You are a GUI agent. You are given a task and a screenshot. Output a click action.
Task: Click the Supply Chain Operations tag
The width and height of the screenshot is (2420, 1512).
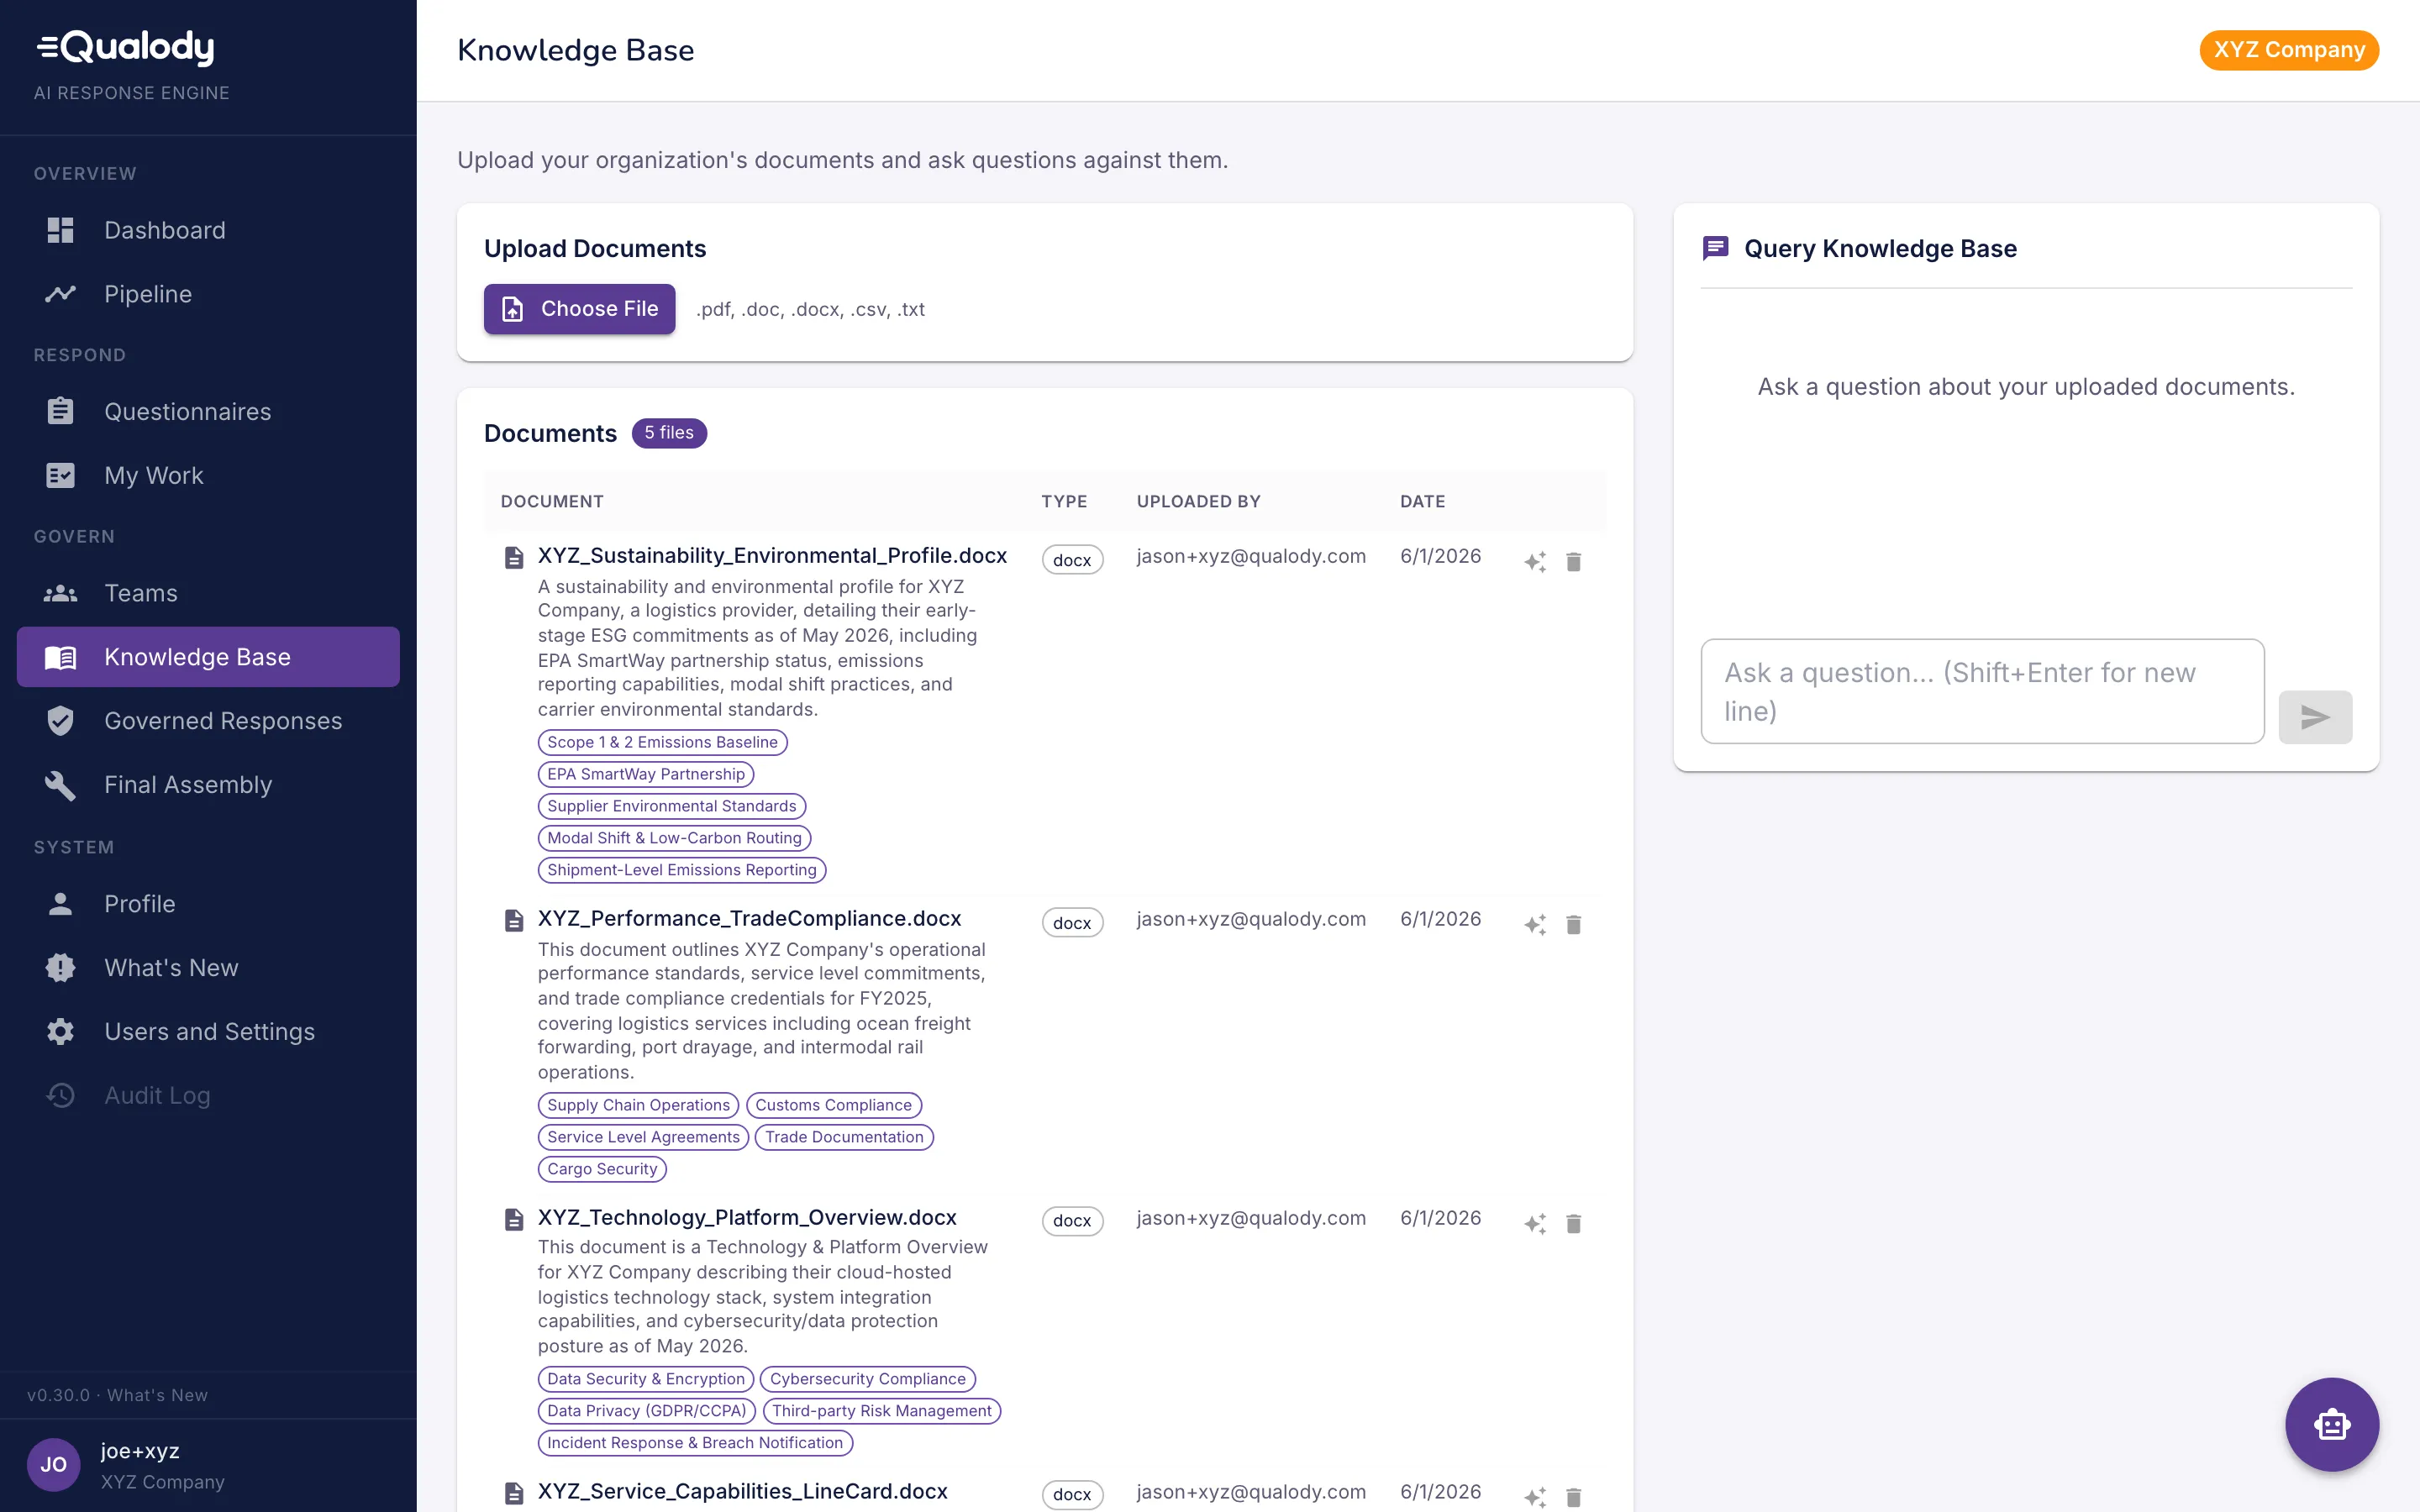click(638, 1105)
